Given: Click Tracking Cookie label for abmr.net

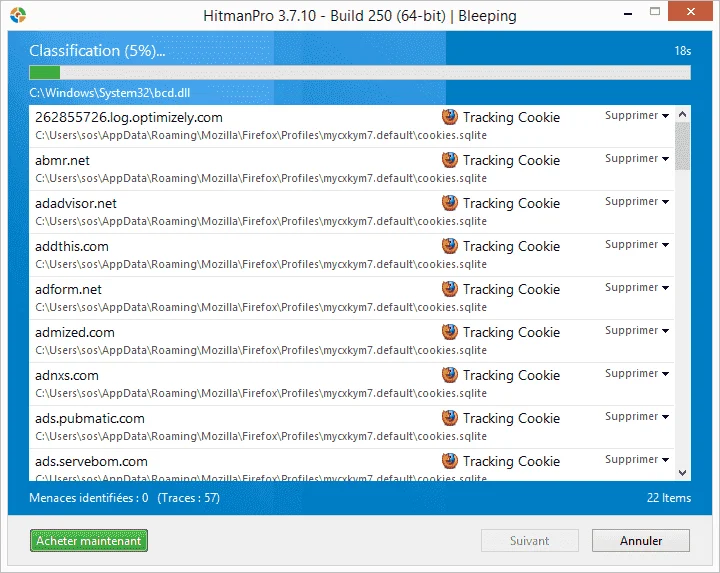Looking at the screenshot, I should 511,160.
